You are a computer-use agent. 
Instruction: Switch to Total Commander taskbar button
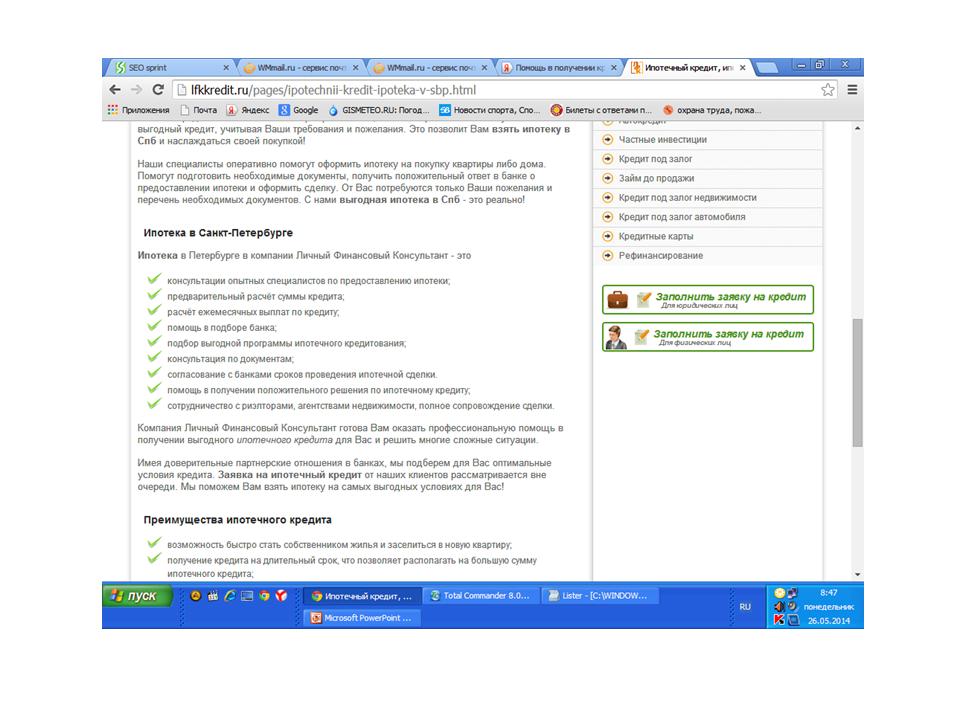(x=482, y=596)
